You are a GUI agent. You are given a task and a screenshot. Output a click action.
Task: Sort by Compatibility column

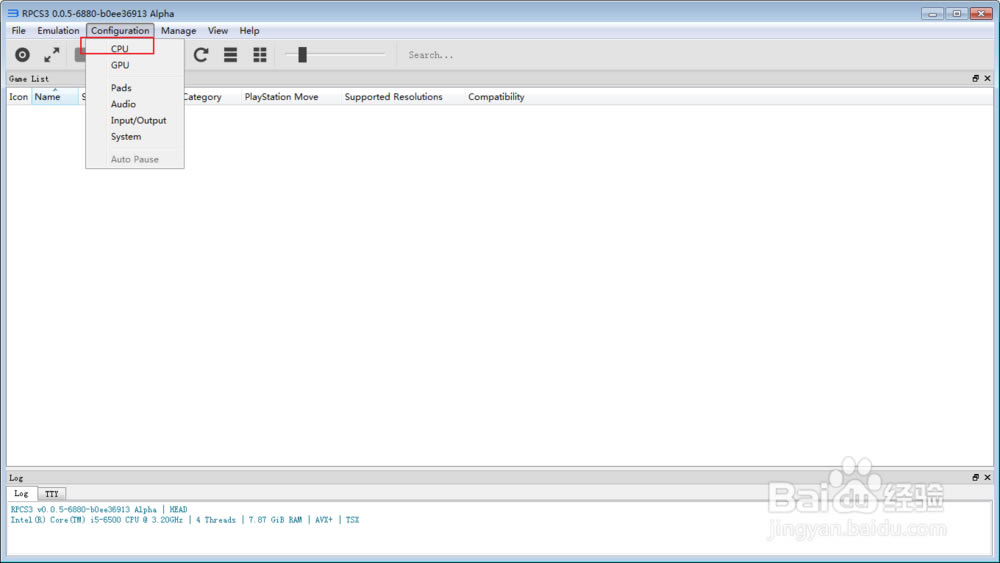click(496, 97)
